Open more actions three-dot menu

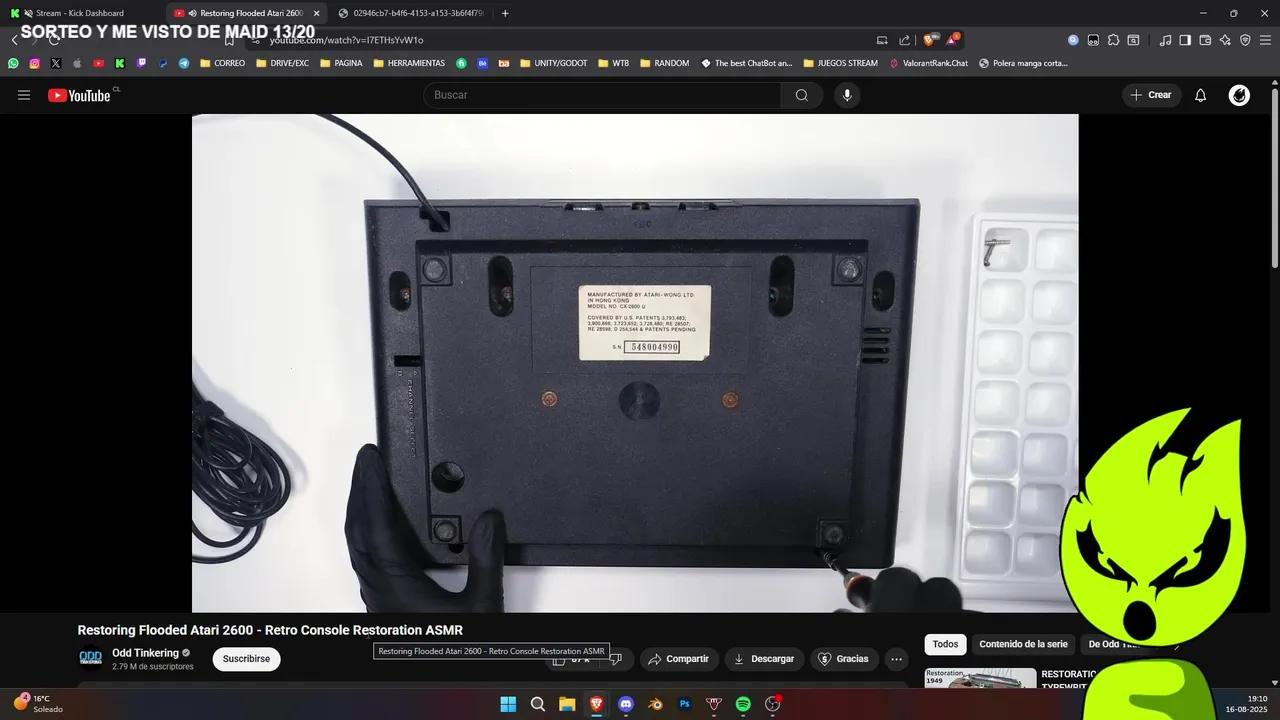[x=896, y=659]
